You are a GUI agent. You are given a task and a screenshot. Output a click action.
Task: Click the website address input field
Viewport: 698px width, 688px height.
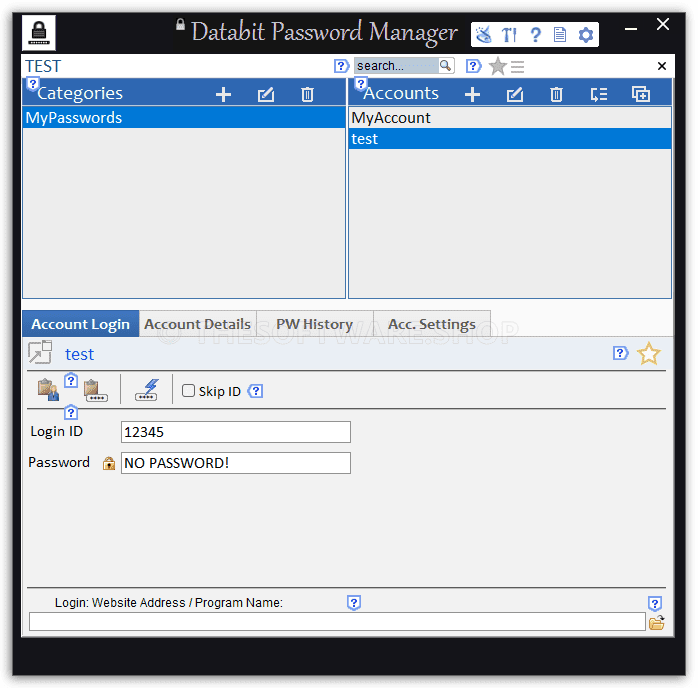(x=337, y=621)
